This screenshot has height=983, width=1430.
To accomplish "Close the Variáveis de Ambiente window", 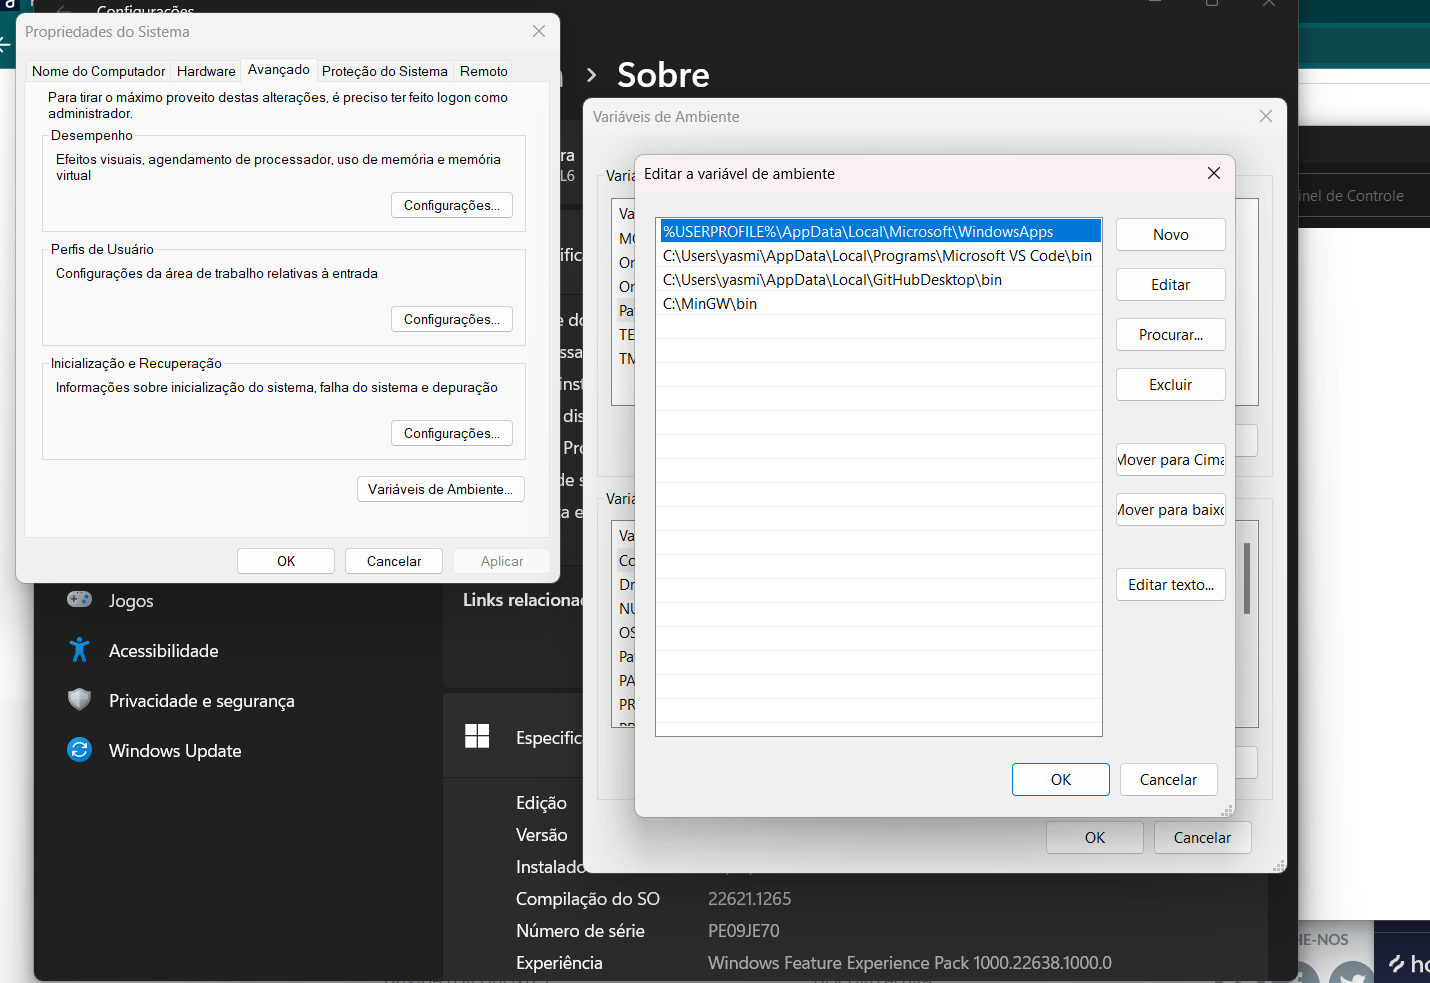I will point(1266,116).
